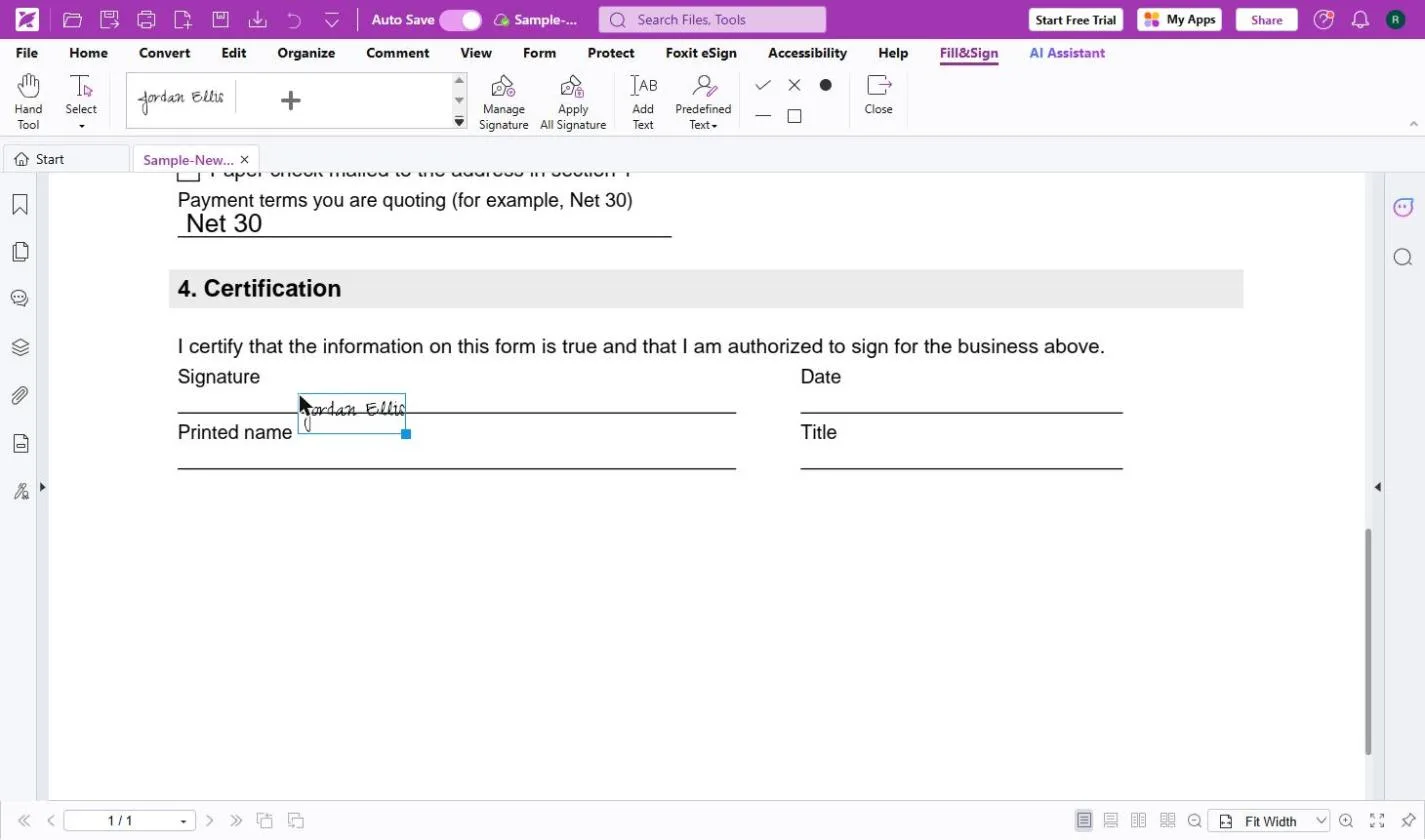The width and height of the screenshot is (1425, 840).
Task: Switch to the Protect tab
Action: [x=611, y=53]
